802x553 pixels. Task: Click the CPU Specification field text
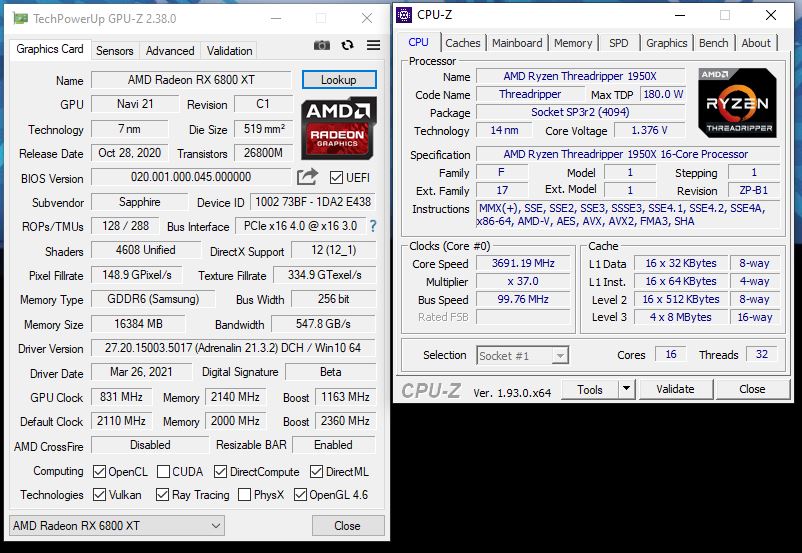pos(628,154)
